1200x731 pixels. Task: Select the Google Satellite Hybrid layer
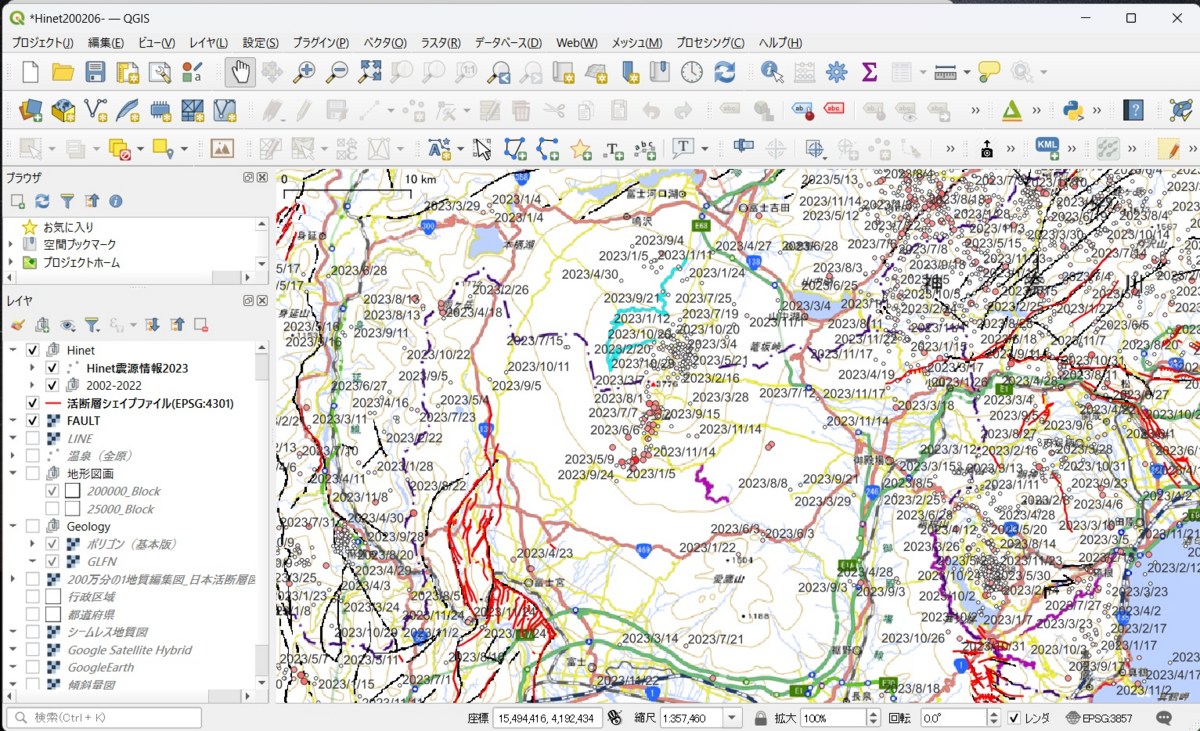(129, 650)
